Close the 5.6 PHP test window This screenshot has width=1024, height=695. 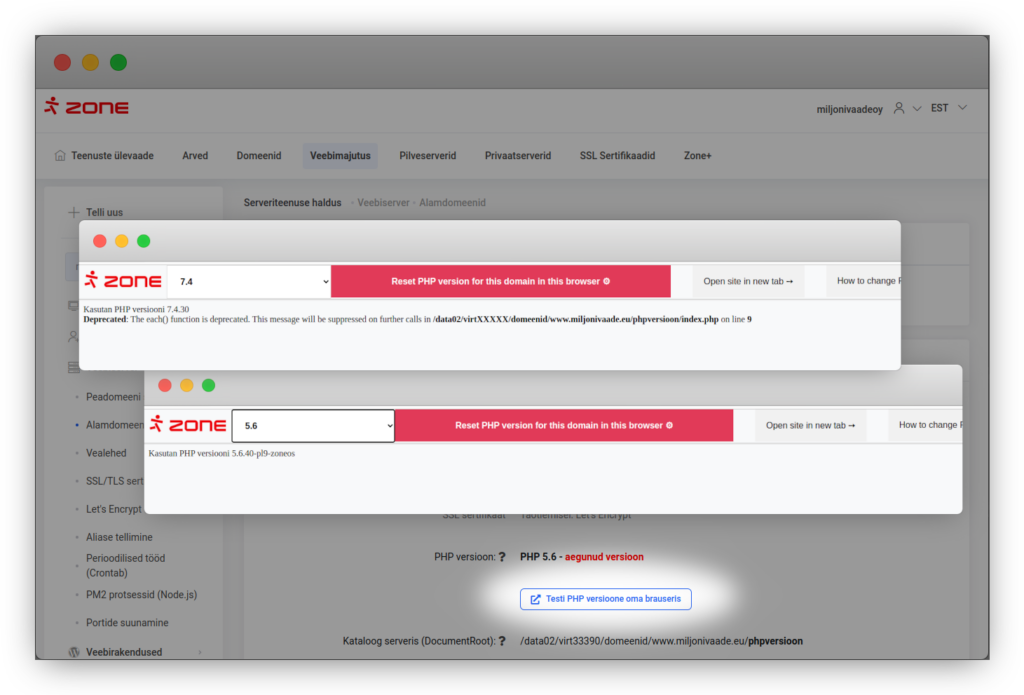[165, 385]
